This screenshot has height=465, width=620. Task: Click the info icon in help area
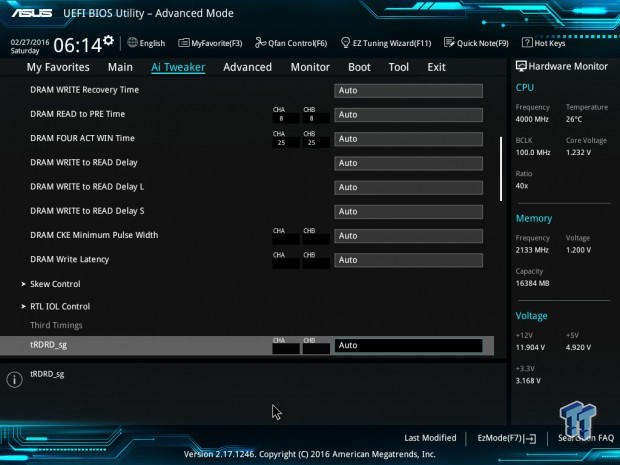pyautogui.click(x=14, y=380)
